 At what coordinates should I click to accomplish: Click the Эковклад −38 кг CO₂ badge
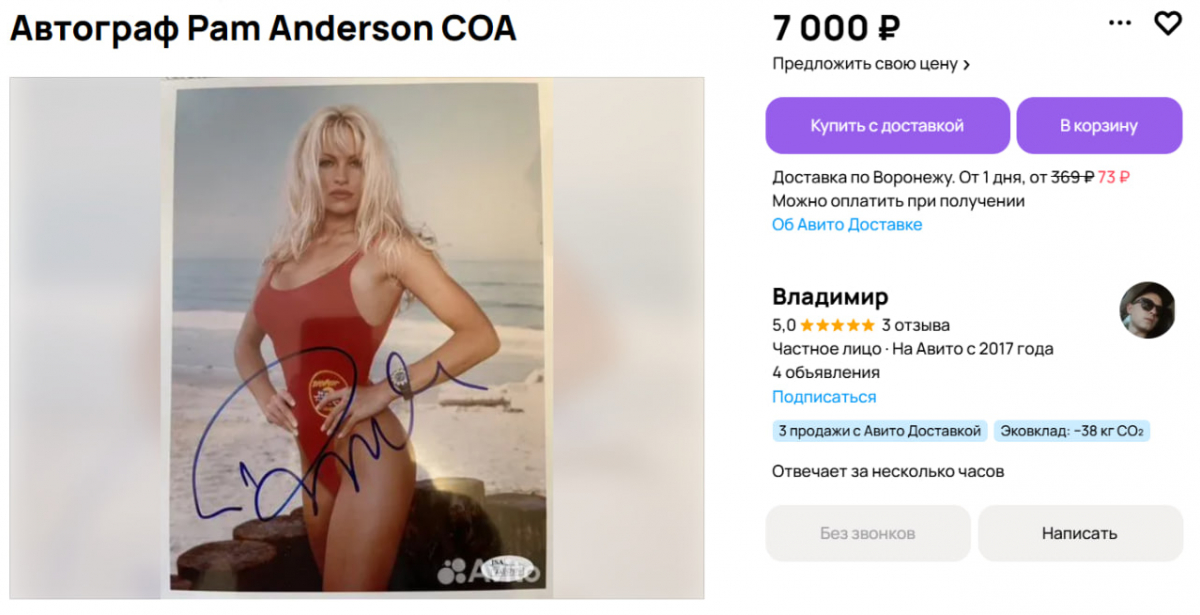[1074, 431]
